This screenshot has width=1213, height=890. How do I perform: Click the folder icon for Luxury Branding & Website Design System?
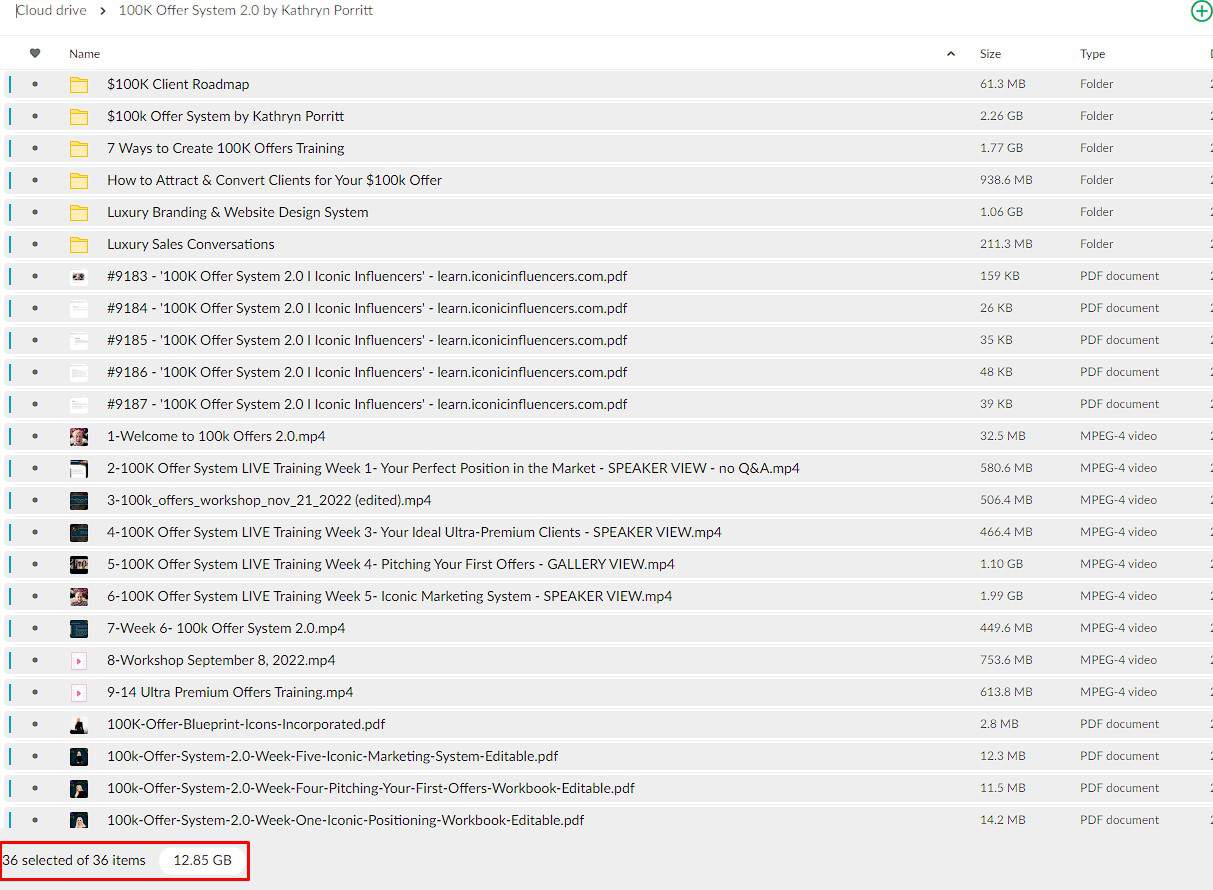pyautogui.click(x=79, y=213)
